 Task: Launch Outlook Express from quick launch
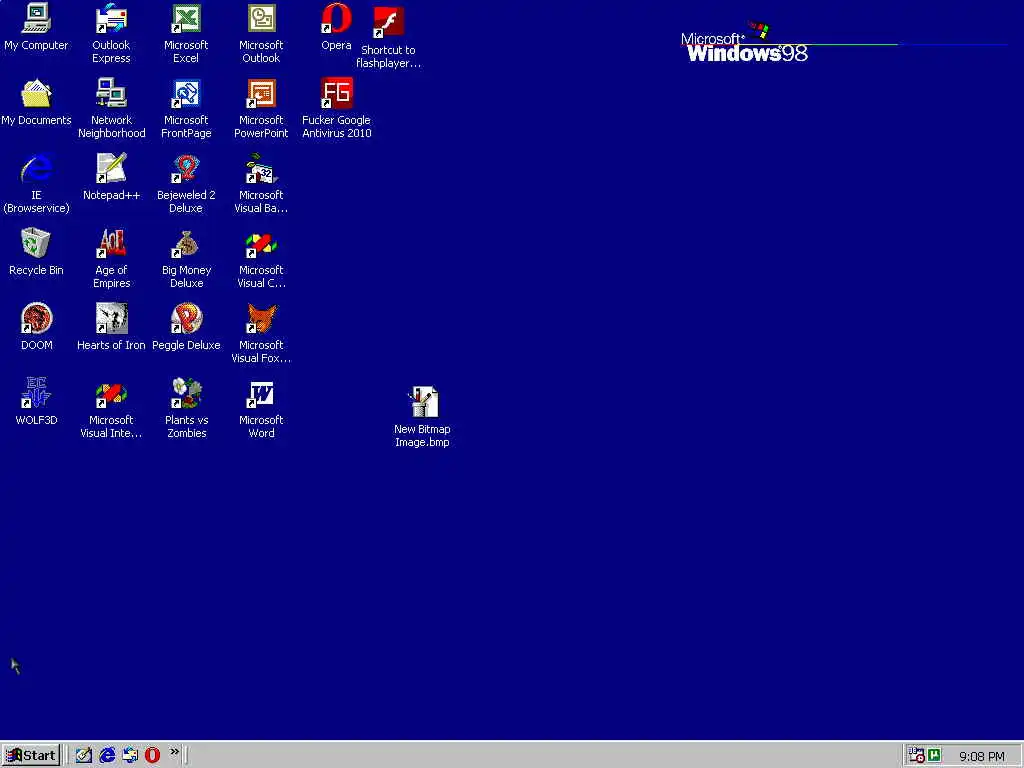pos(129,756)
